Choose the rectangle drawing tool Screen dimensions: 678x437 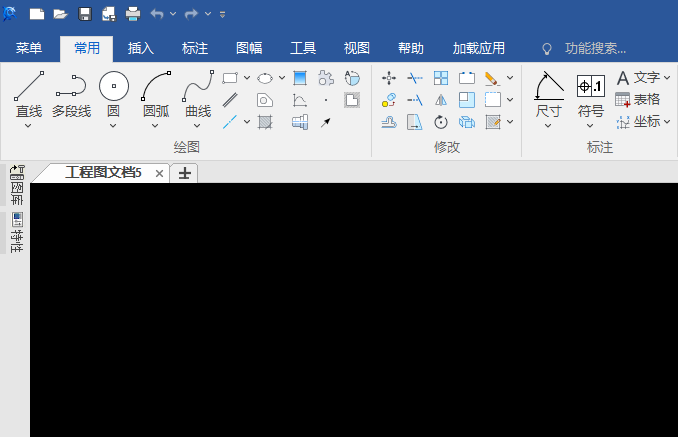click(x=230, y=78)
